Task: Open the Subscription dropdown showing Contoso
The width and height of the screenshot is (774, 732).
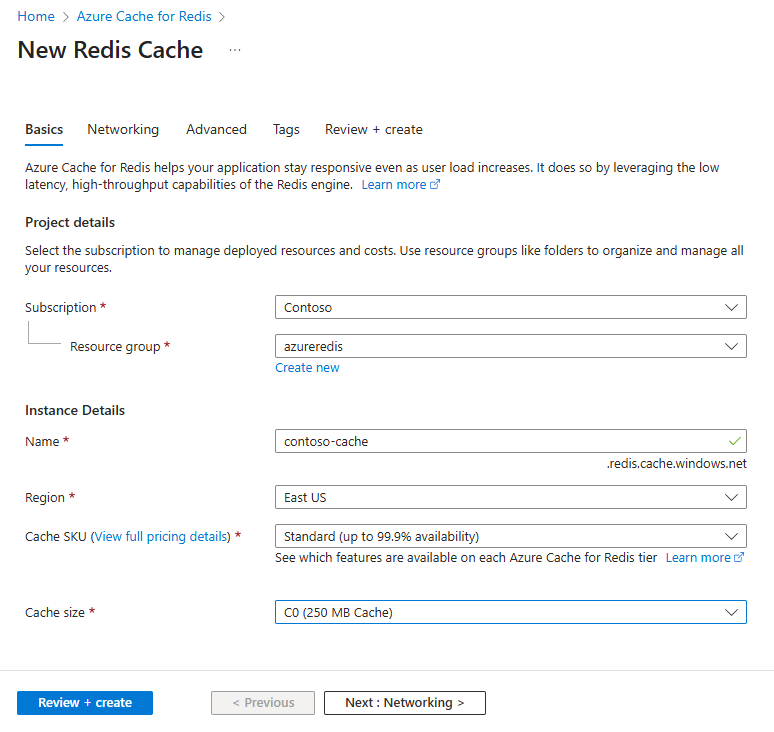Action: pyautogui.click(x=510, y=307)
